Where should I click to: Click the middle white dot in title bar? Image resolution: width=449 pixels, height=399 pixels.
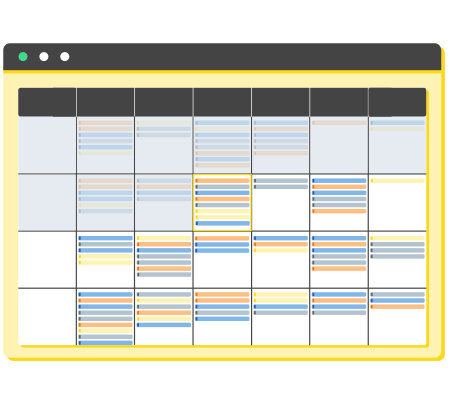click(44, 57)
